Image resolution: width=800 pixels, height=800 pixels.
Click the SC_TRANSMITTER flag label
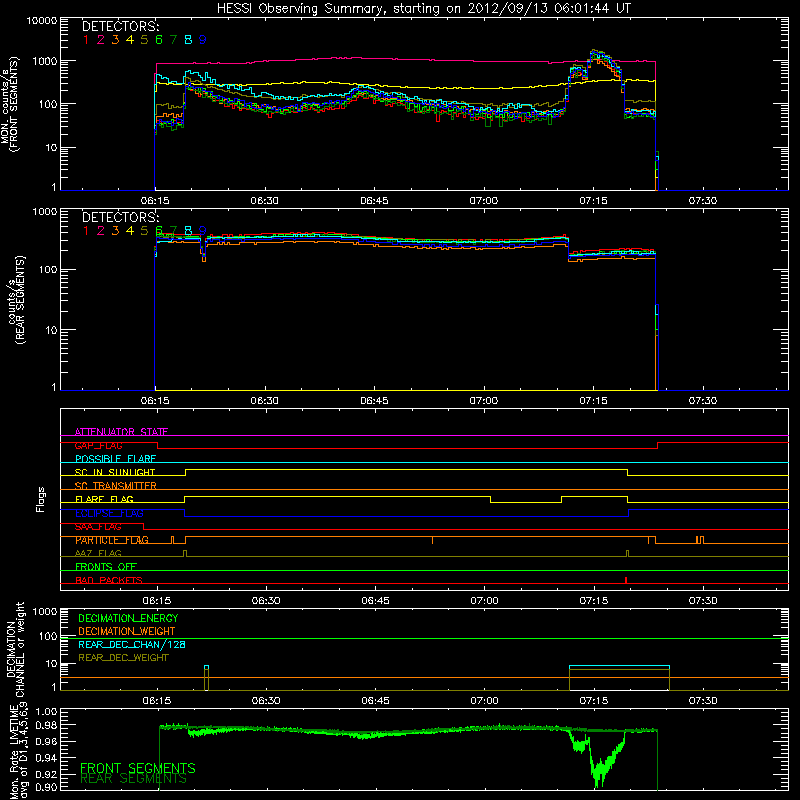pos(115,486)
